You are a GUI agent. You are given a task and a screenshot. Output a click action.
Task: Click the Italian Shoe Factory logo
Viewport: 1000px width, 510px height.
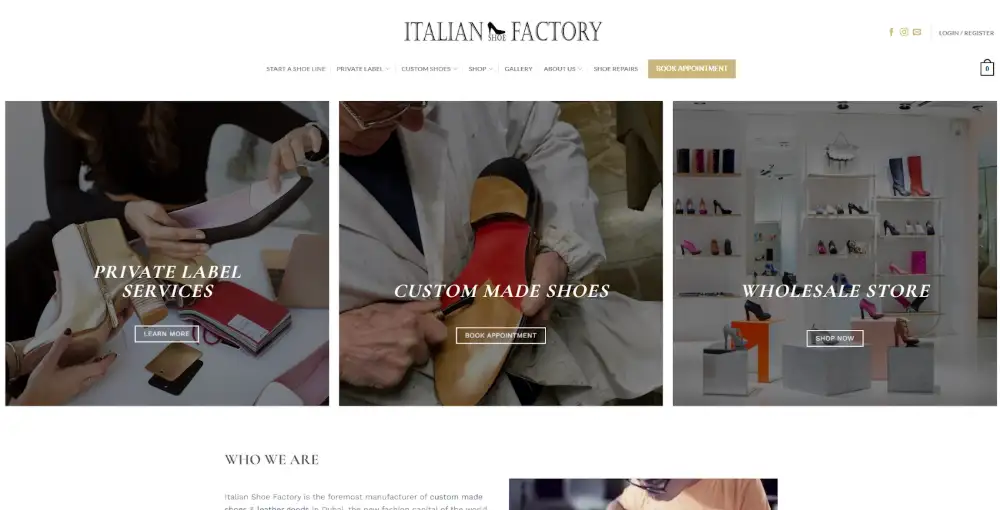[503, 31]
